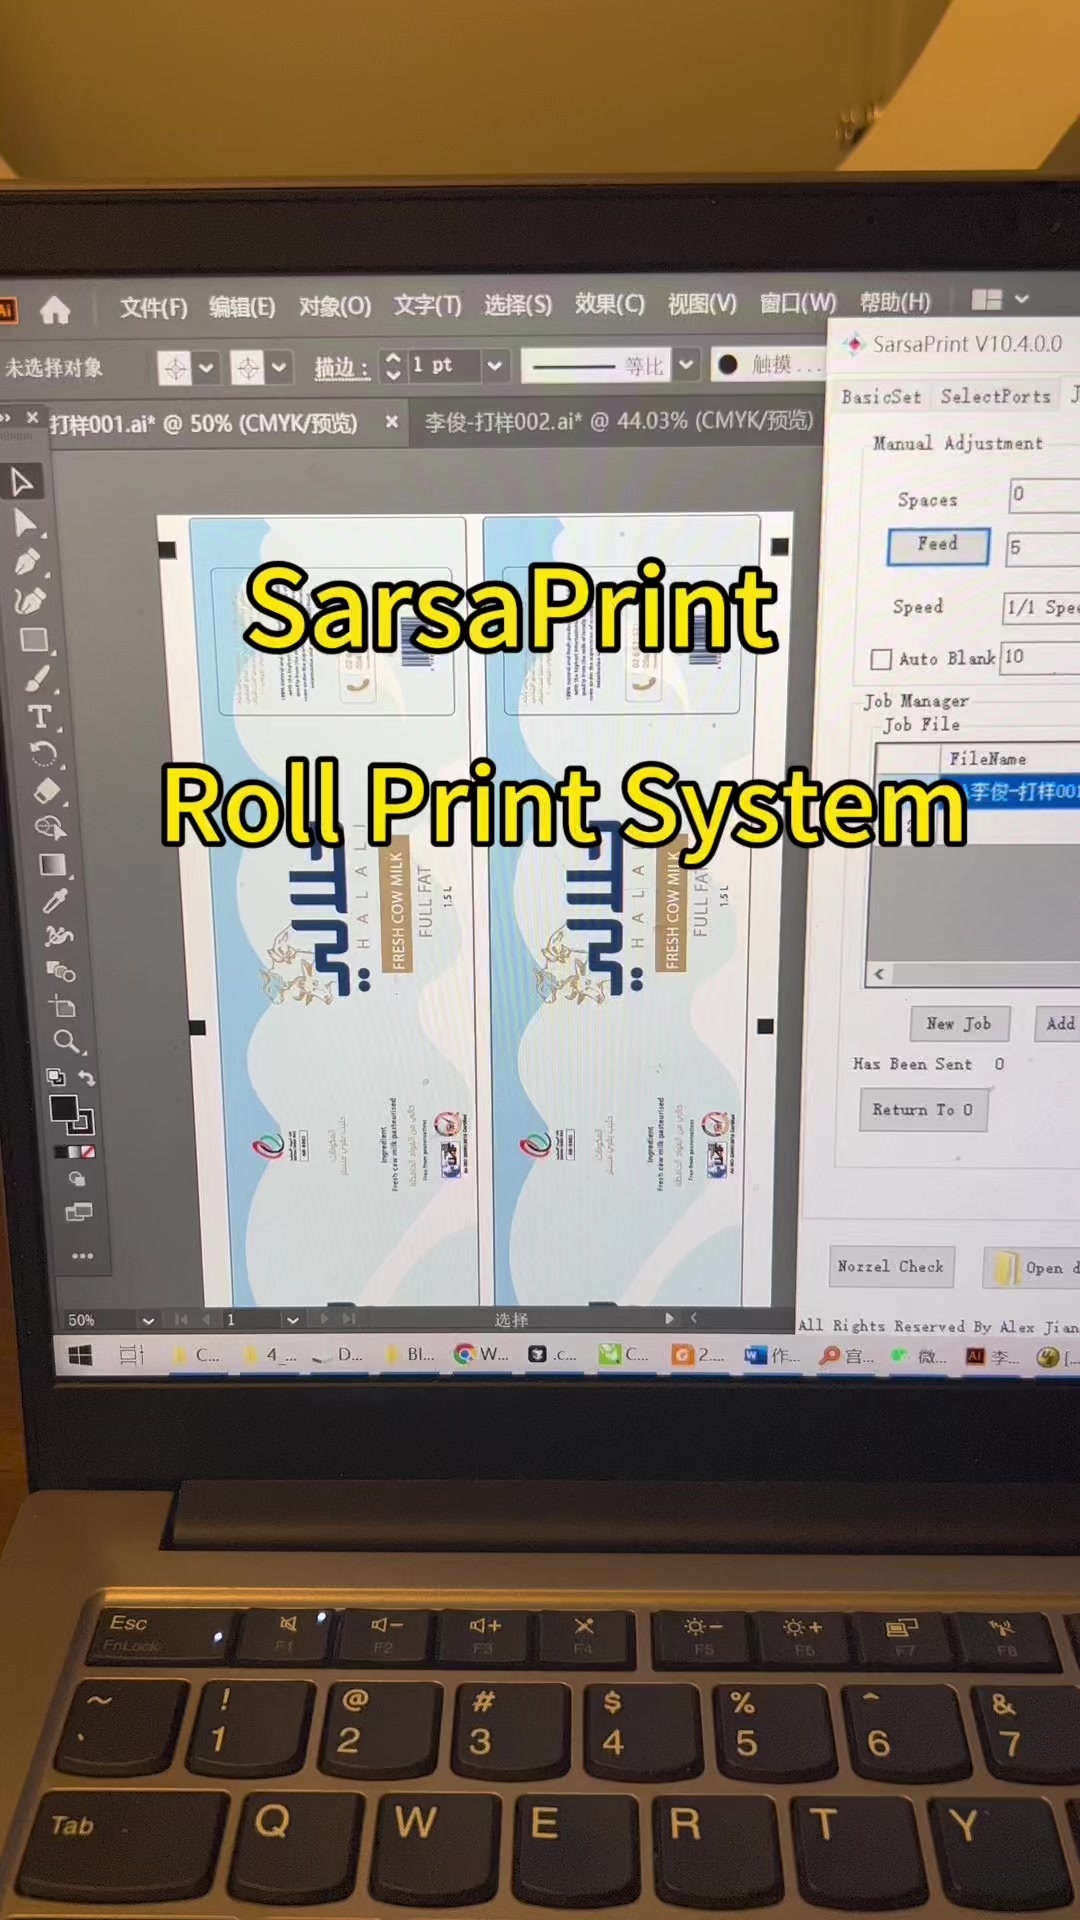Open Chrome from taskbar
This screenshot has height=1920, width=1080.
point(481,1354)
